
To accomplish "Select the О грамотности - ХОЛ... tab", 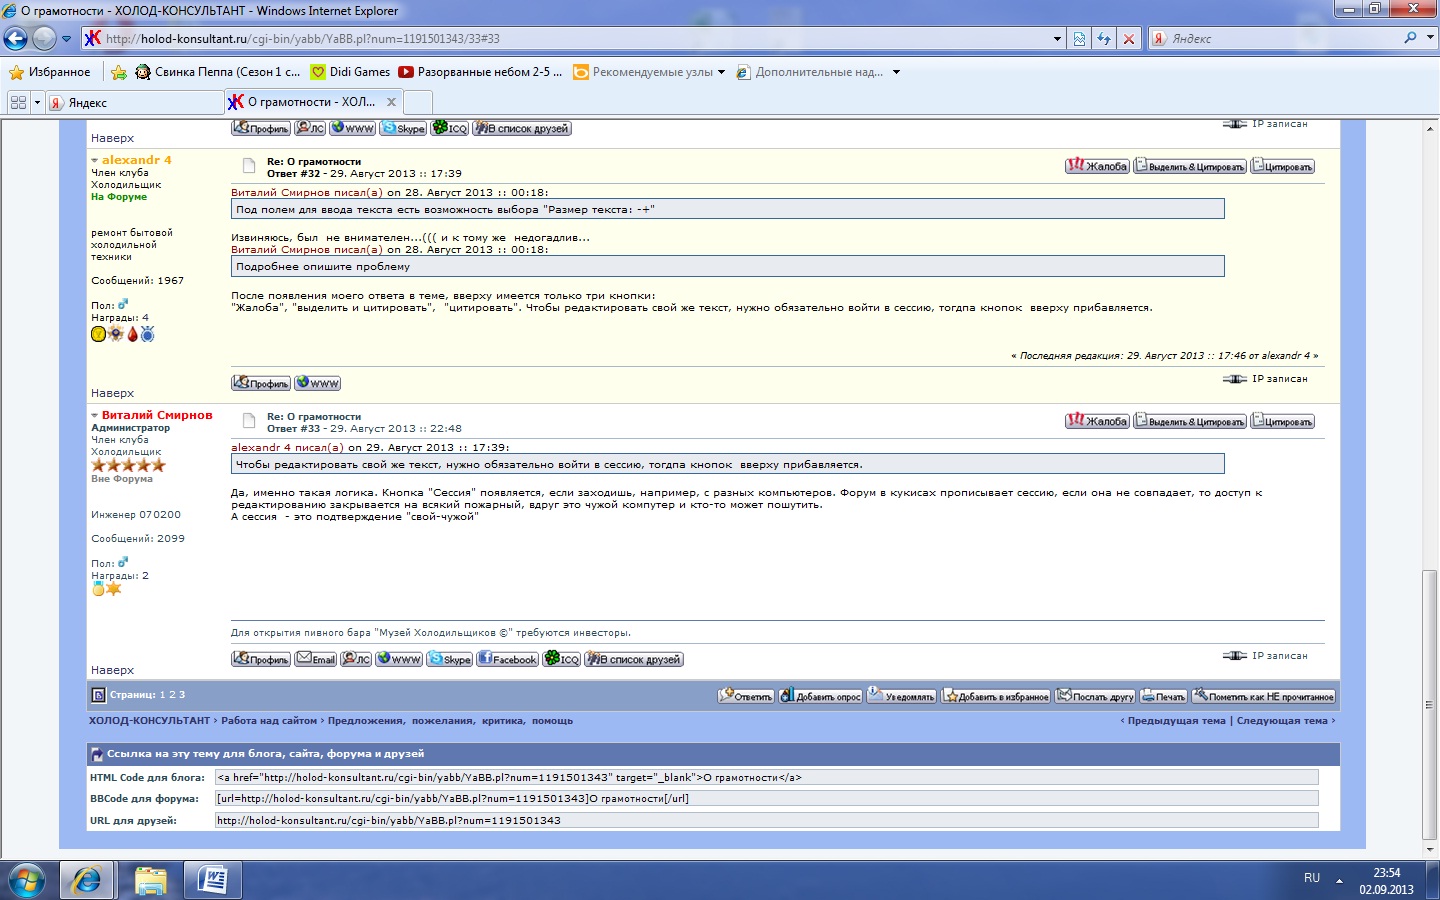I will pos(313,102).
